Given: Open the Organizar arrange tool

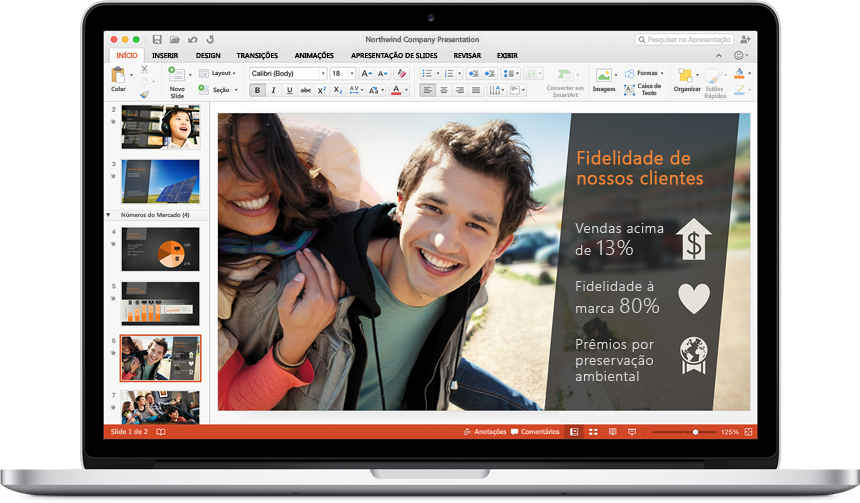Looking at the screenshot, I should coord(686,76).
